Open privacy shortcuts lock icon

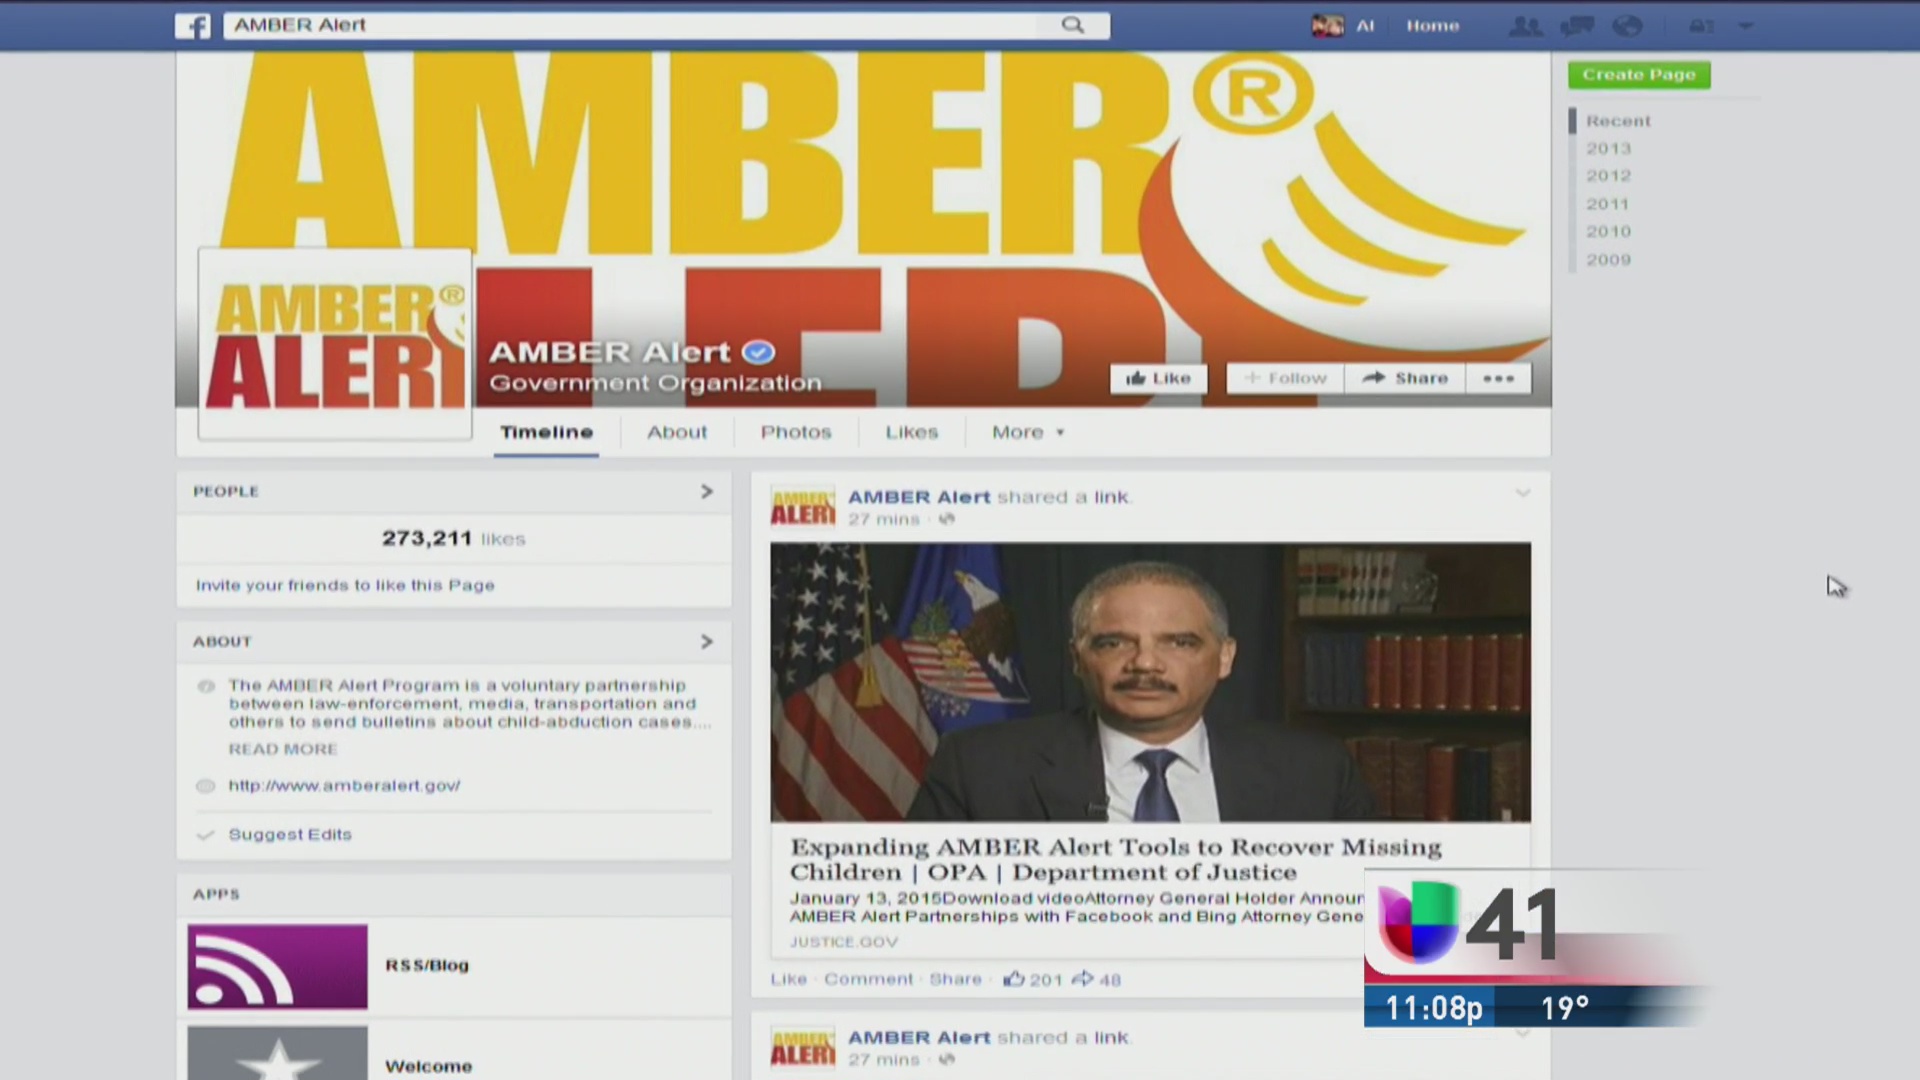(x=1700, y=26)
